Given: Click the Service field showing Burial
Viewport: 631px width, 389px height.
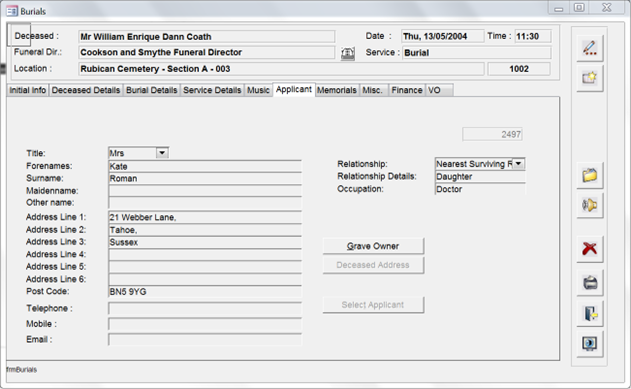Looking at the screenshot, I should [x=476, y=53].
